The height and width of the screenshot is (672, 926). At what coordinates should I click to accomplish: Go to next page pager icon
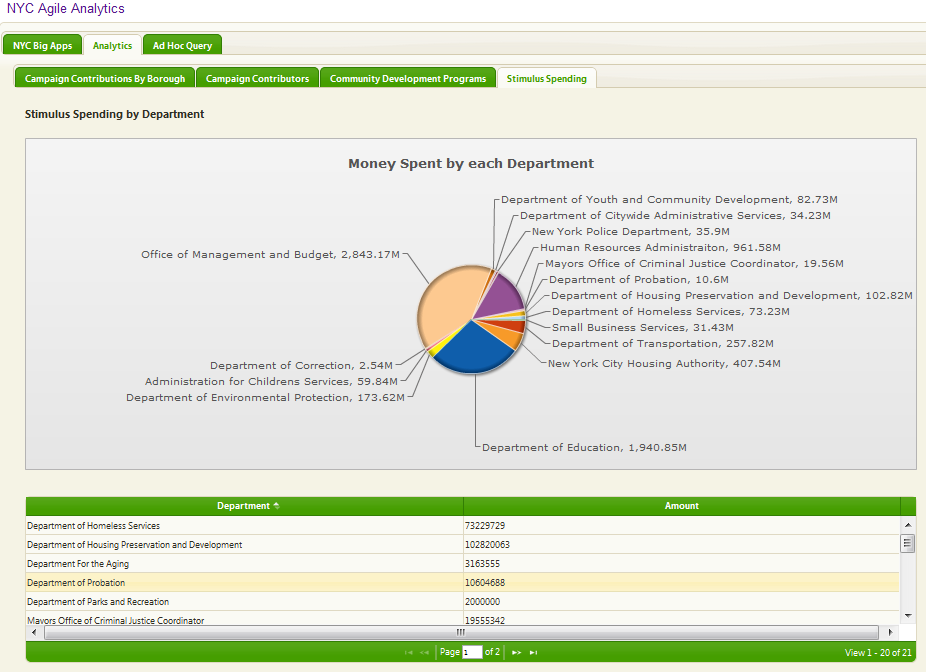(x=517, y=653)
